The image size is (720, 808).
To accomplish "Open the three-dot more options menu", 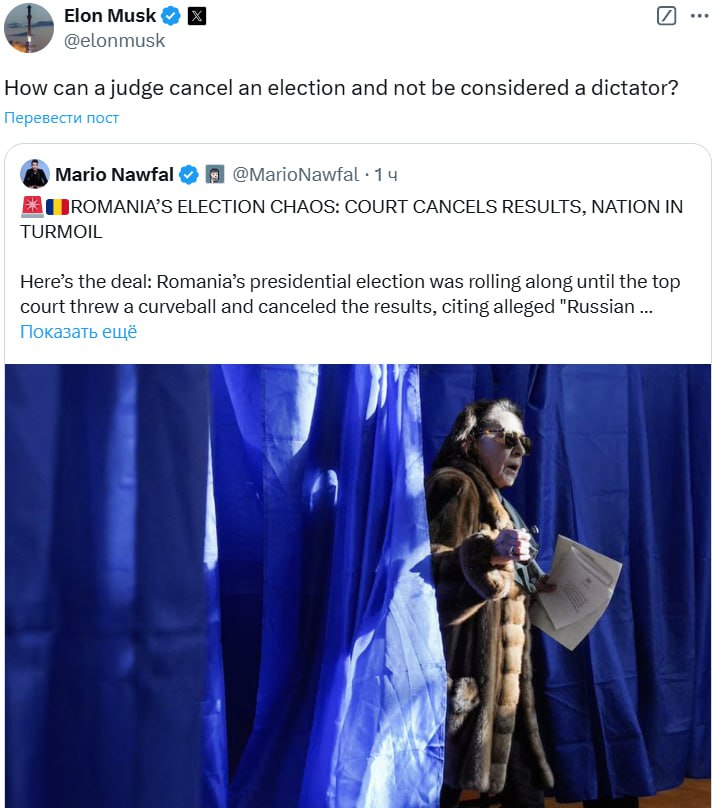I will pyautogui.click(x=699, y=16).
